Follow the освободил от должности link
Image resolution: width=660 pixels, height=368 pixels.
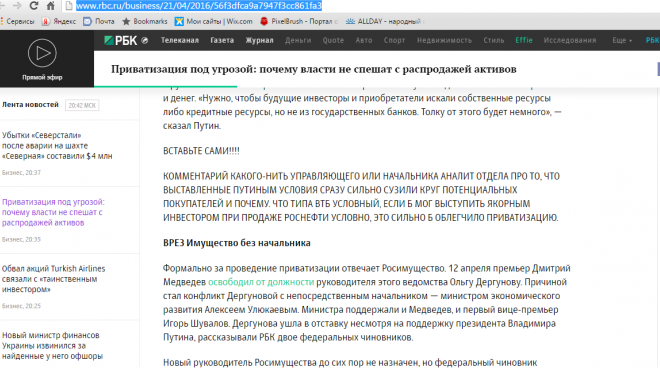point(261,282)
